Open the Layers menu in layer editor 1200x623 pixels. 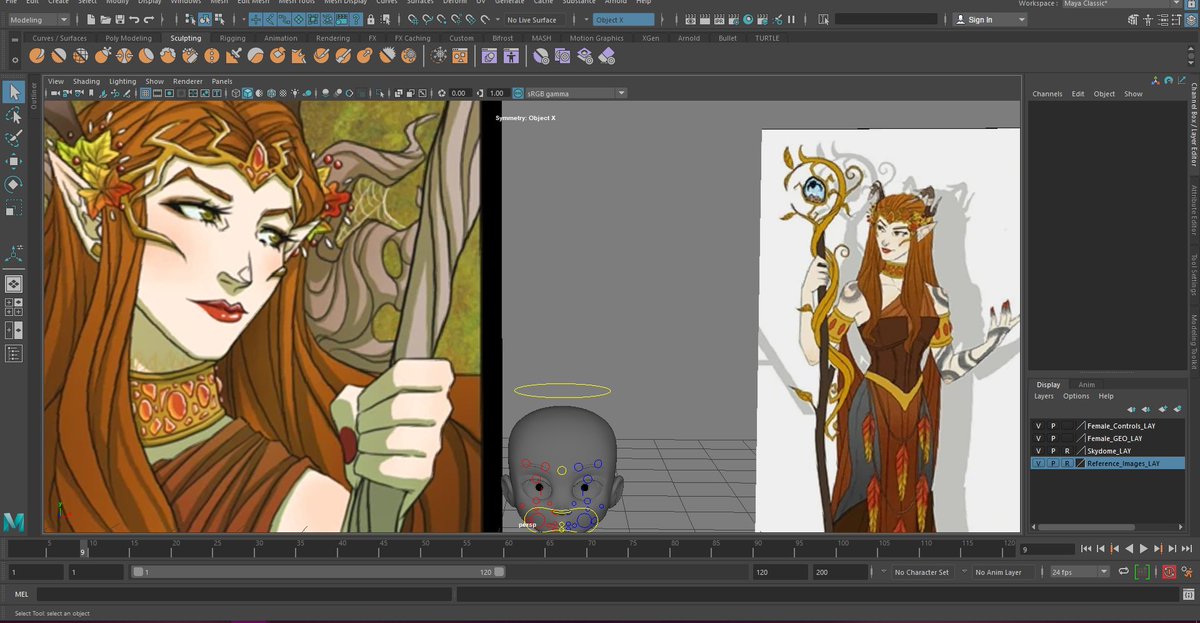[1044, 396]
